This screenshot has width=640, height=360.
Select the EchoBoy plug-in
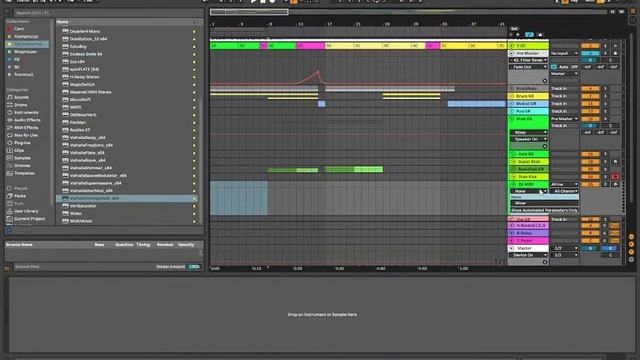click(x=78, y=47)
